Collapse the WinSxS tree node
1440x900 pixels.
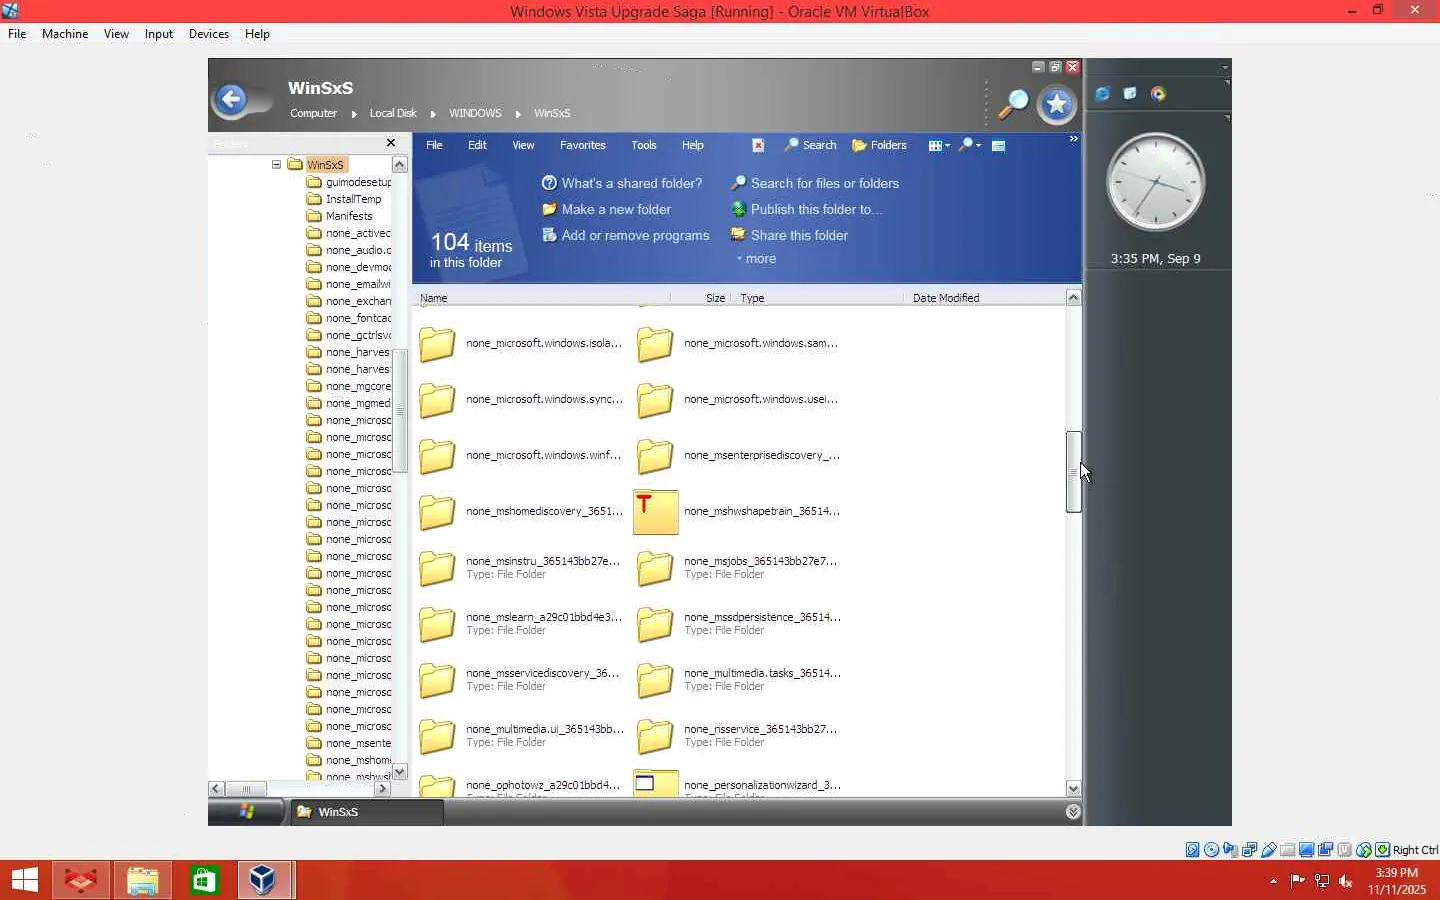pos(276,164)
